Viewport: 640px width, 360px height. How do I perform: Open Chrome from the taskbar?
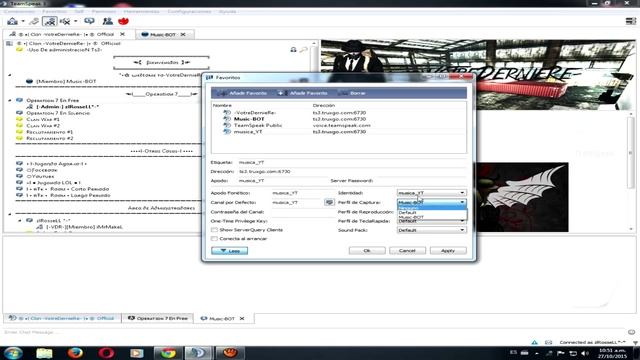(168, 353)
